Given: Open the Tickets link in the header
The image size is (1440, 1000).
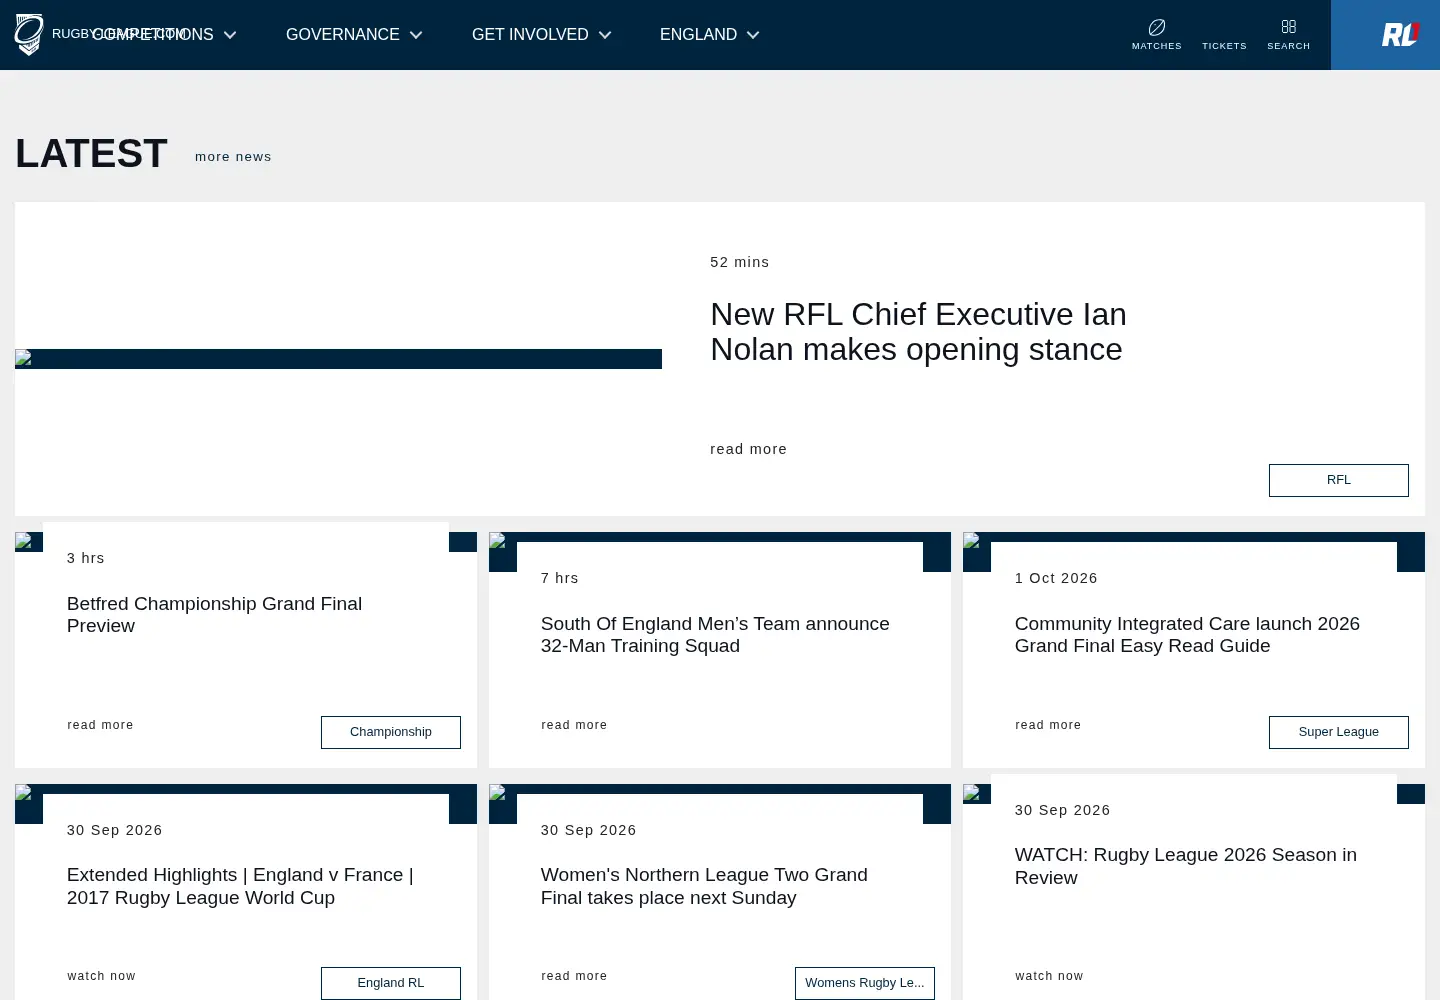Looking at the screenshot, I should tap(1224, 46).
